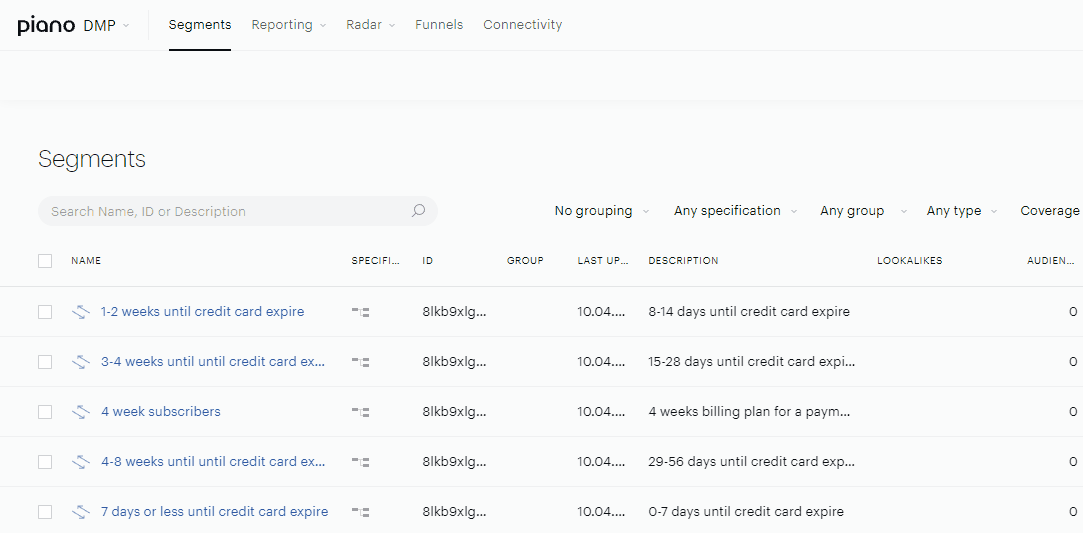Image resolution: width=1083 pixels, height=533 pixels.
Task: Open the DMP product dropdown
Action: [106, 26]
